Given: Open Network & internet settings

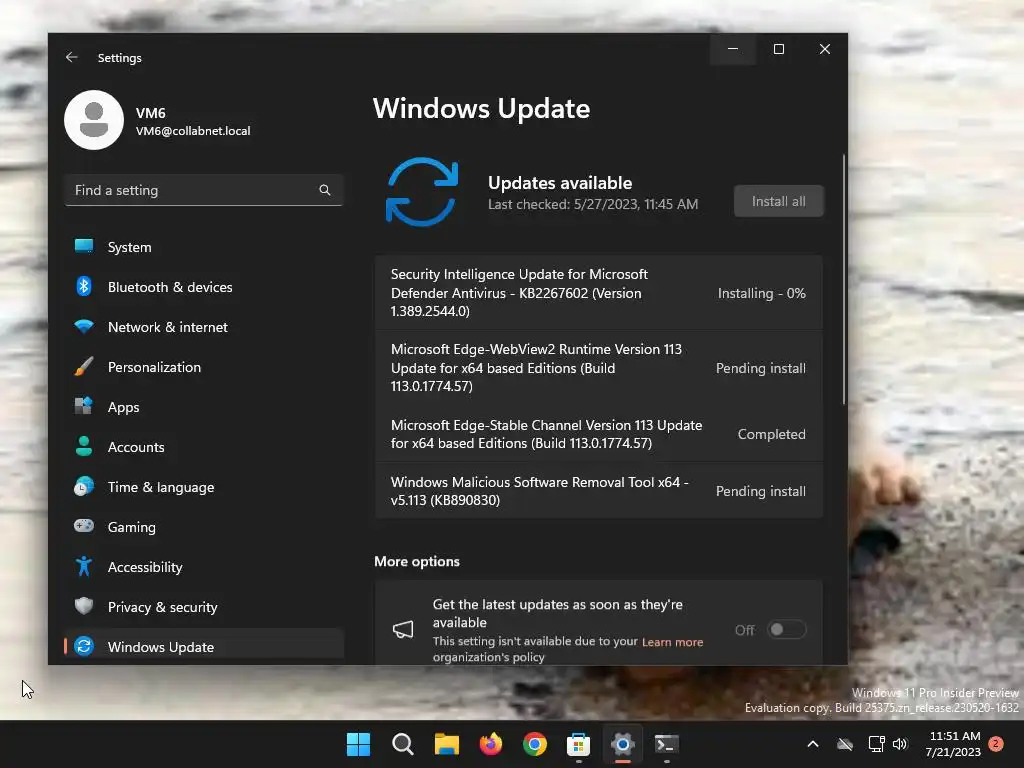Looking at the screenshot, I should [x=204, y=327].
